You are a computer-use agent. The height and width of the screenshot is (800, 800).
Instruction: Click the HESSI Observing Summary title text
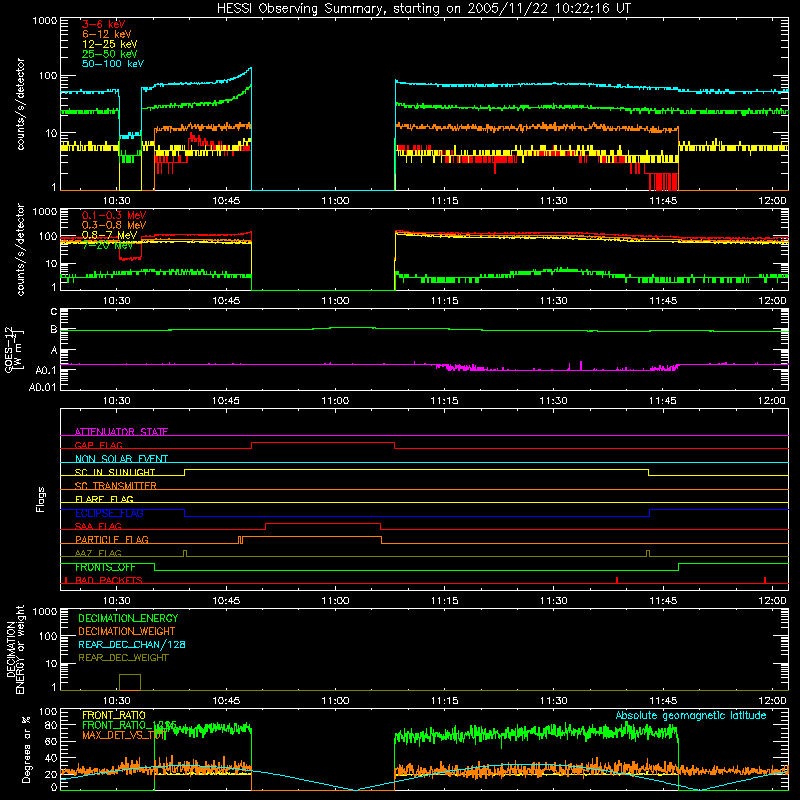(423, 9)
